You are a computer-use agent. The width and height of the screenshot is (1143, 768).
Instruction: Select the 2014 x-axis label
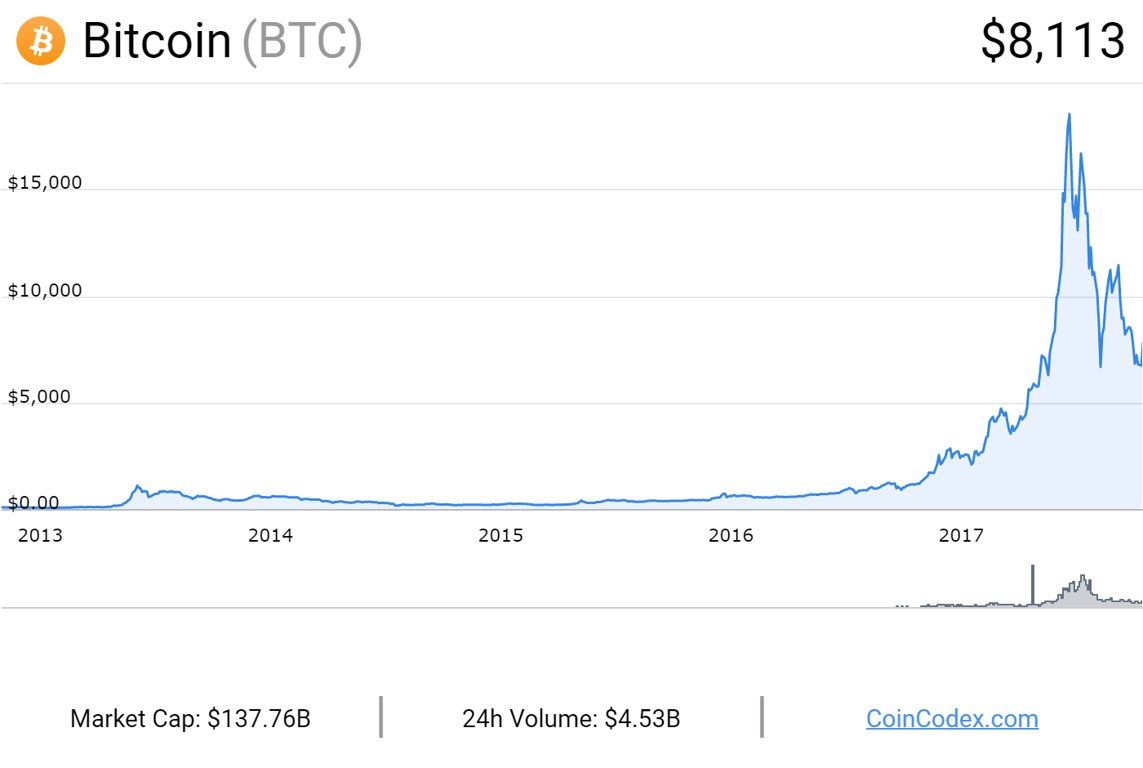[270, 535]
